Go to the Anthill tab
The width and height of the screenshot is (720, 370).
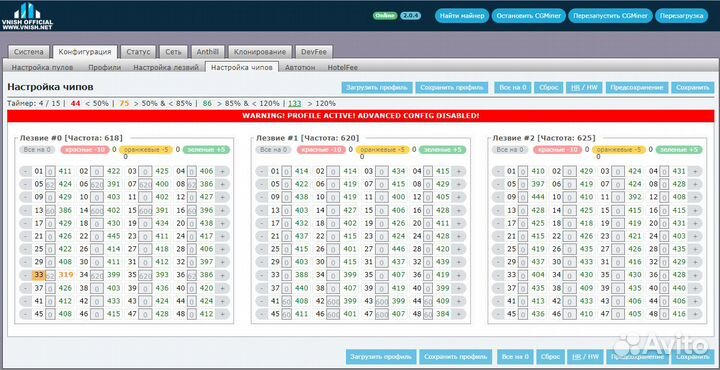click(208, 52)
